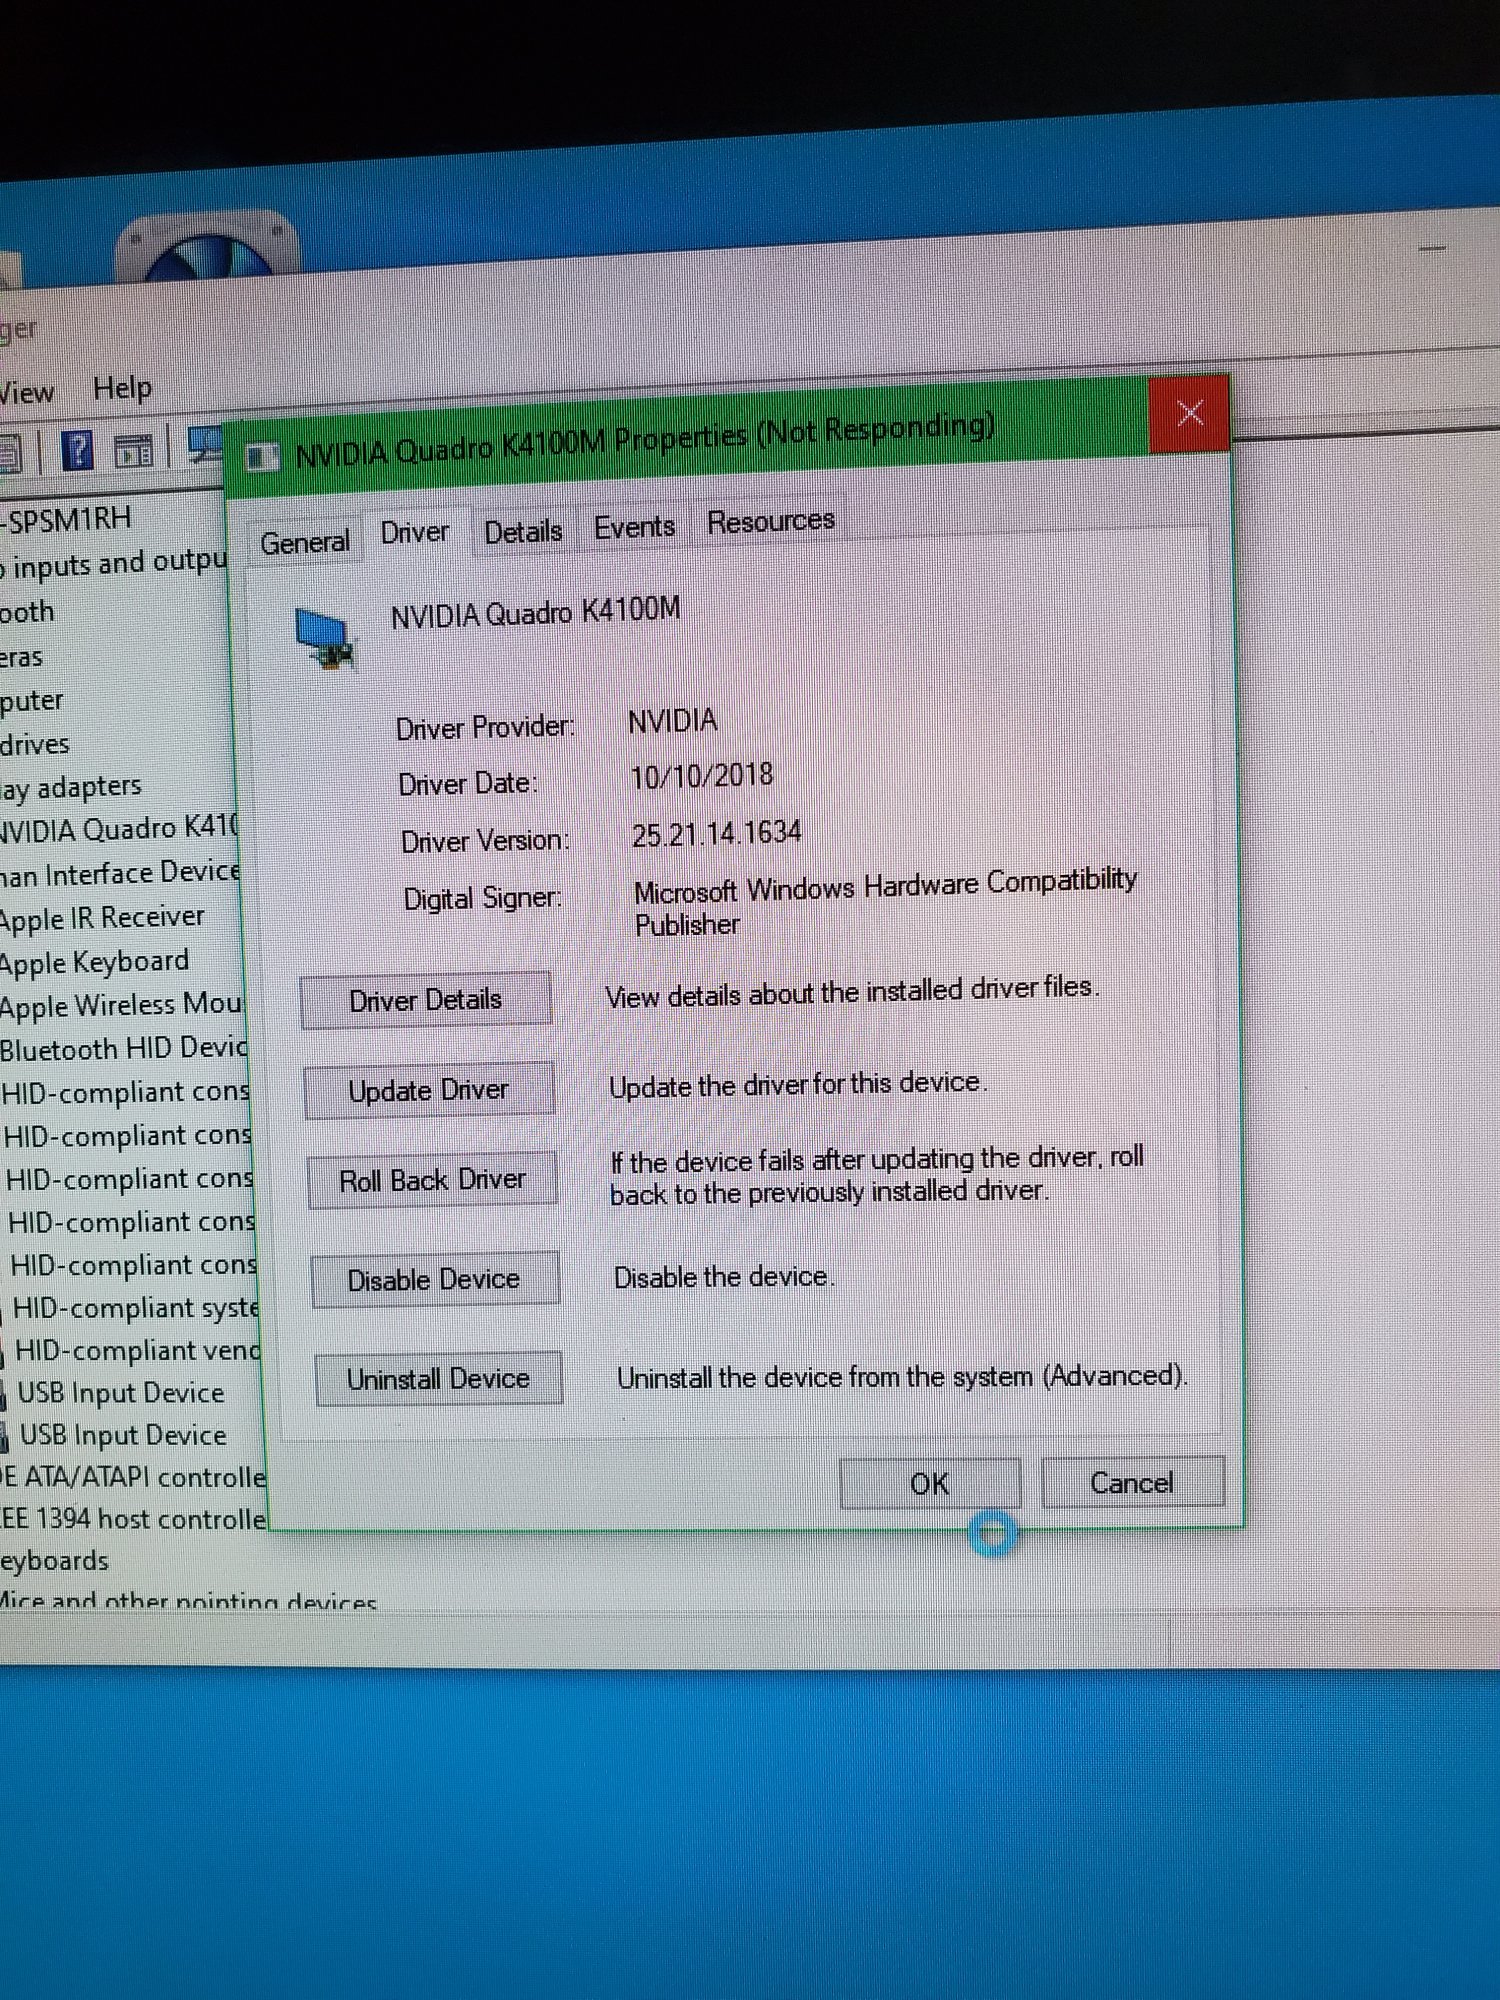Click the driver date 10/10/2018 value

[701, 776]
